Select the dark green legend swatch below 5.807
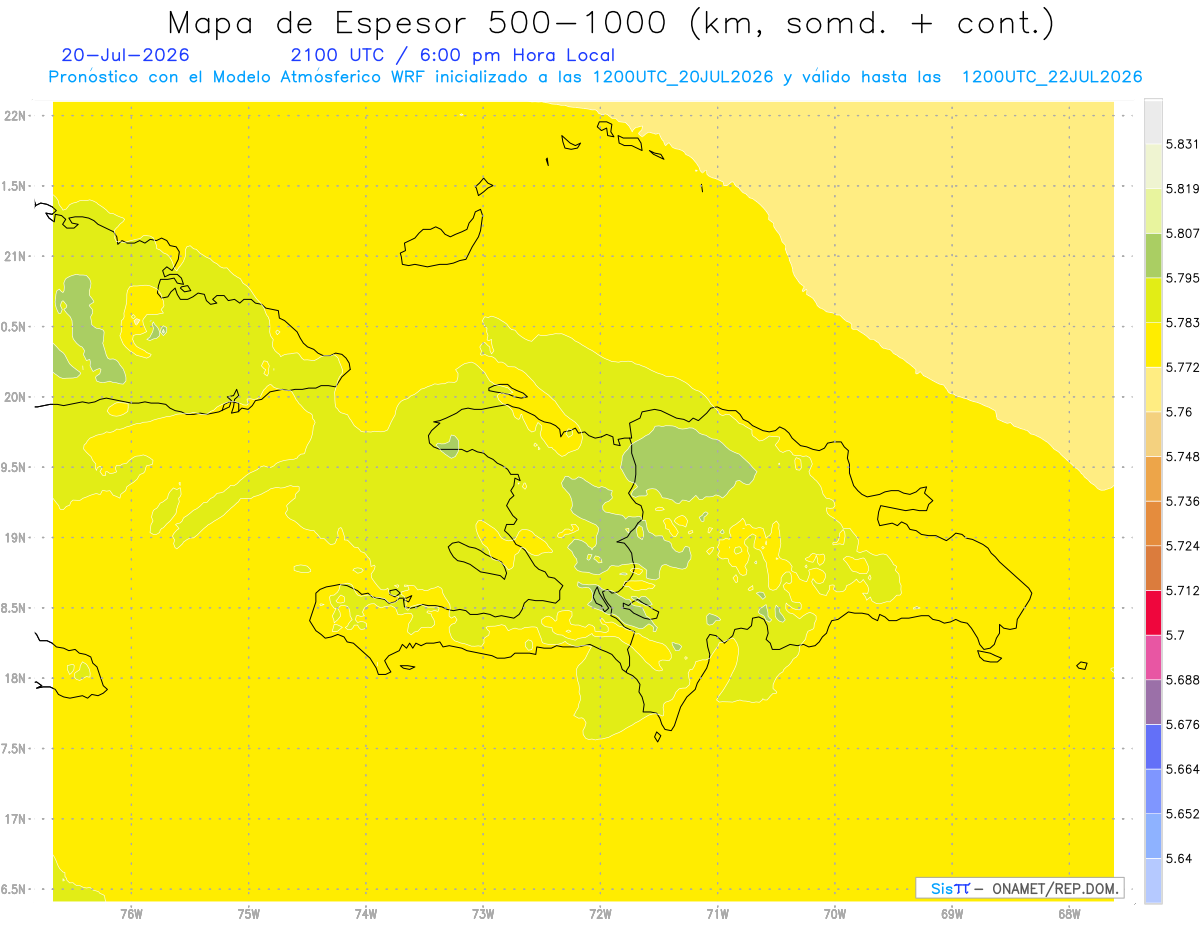 (1153, 255)
